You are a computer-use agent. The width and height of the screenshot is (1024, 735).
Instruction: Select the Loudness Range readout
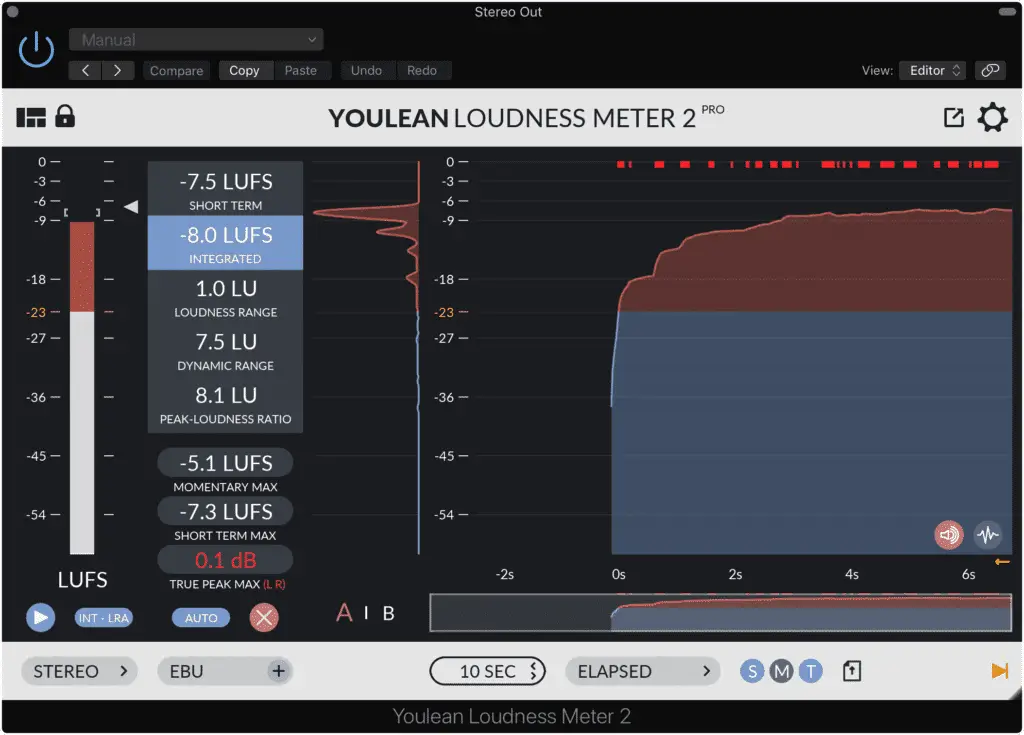tap(225, 296)
